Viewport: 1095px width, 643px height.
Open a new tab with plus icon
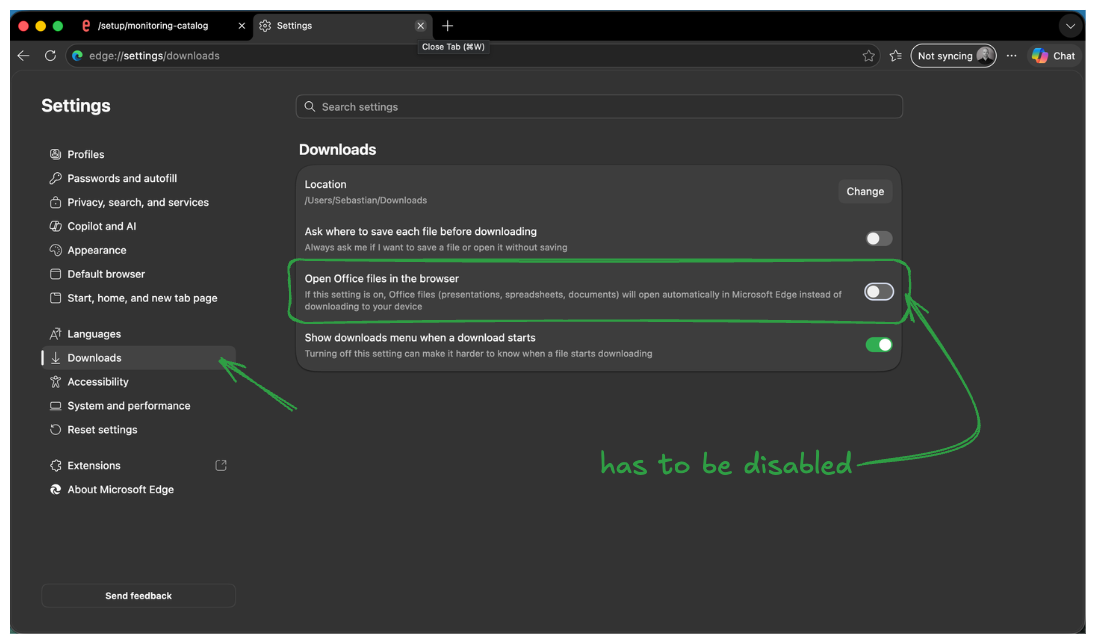tap(448, 26)
